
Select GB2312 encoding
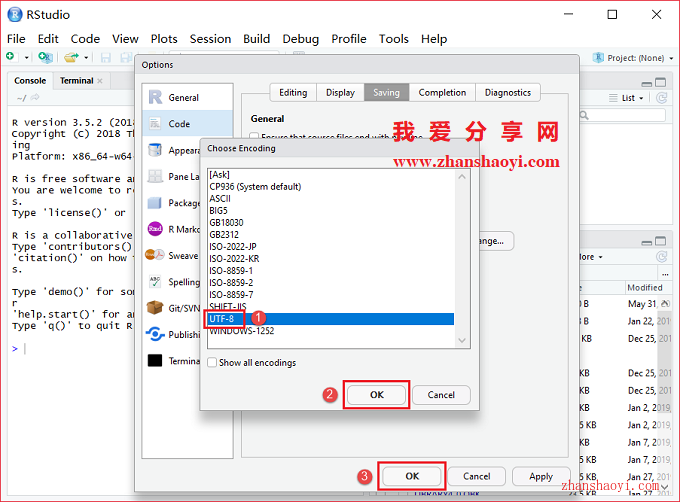click(331, 235)
